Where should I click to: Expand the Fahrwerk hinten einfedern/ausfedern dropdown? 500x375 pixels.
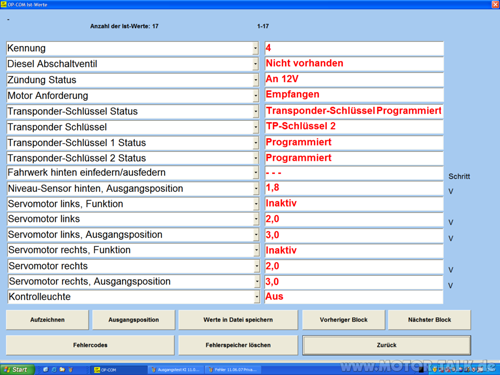(256, 173)
